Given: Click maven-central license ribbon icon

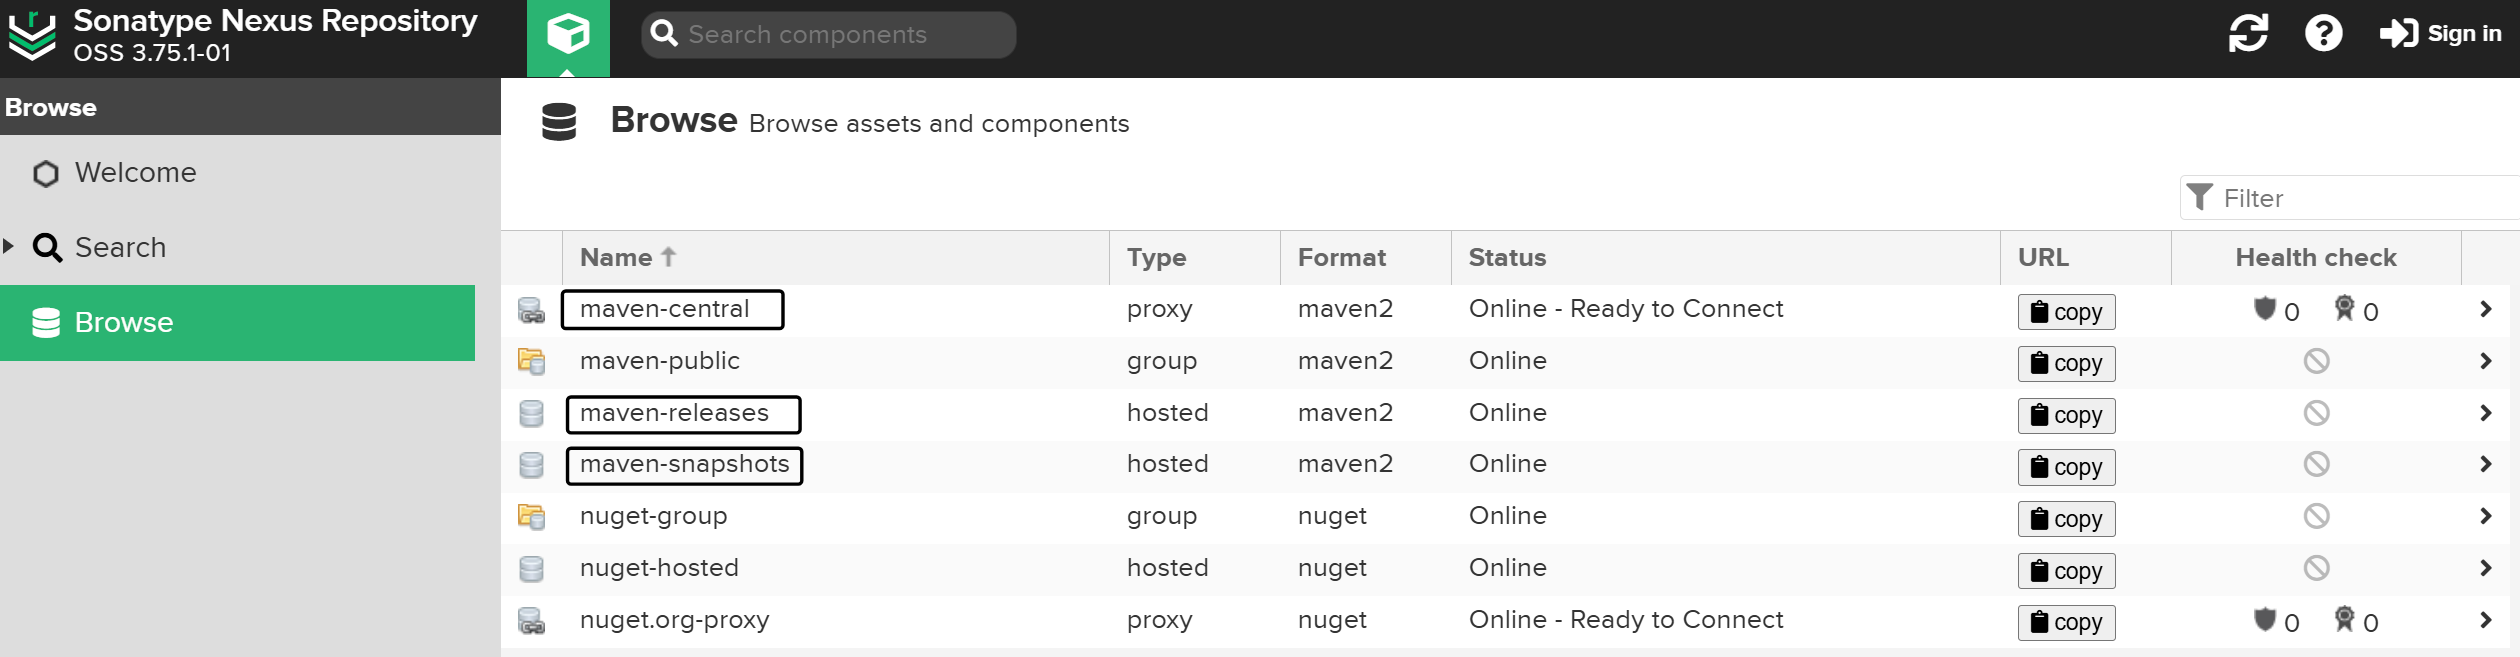Looking at the screenshot, I should click(x=2344, y=308).
